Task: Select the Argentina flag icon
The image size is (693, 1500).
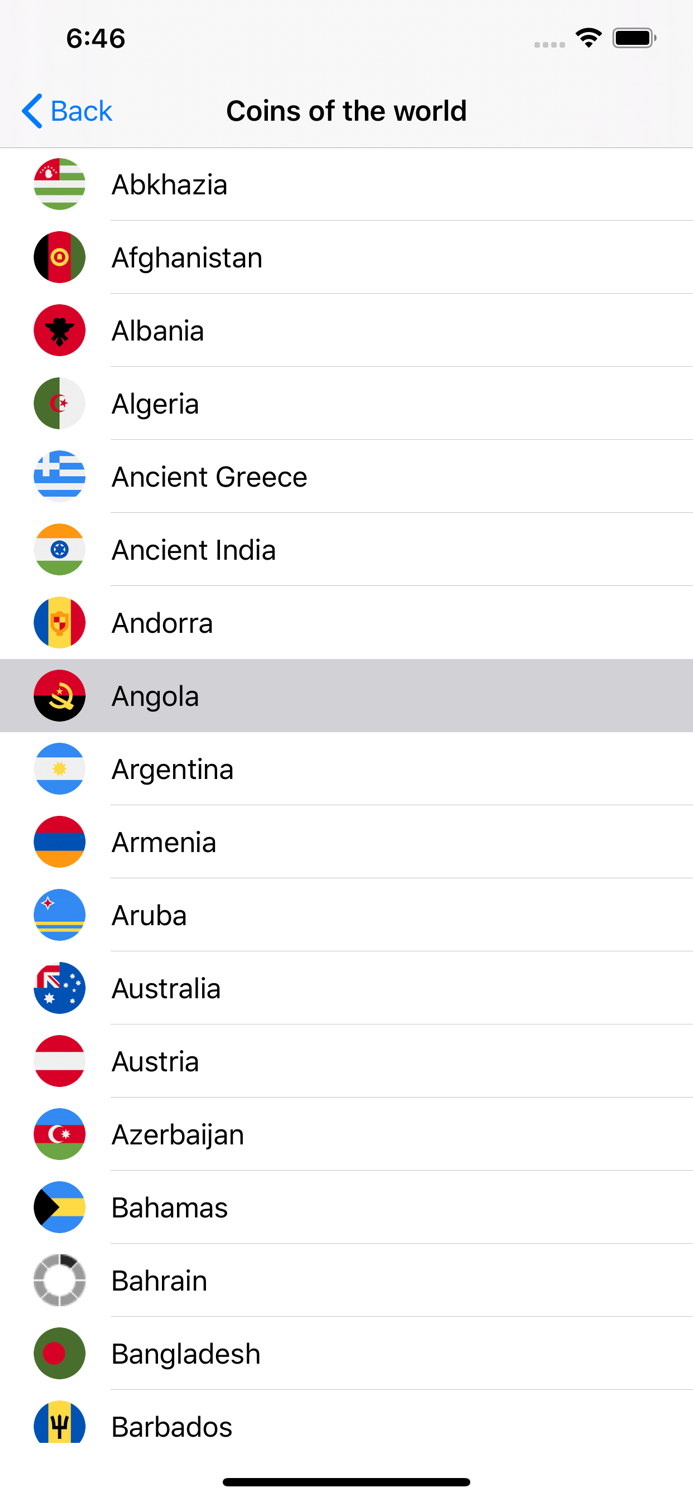Action: pyautogui.click(x=59, y=768)
